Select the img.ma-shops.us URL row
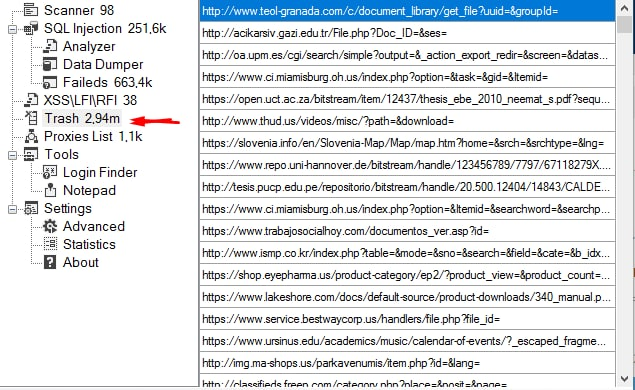 [x=407, y=363]
